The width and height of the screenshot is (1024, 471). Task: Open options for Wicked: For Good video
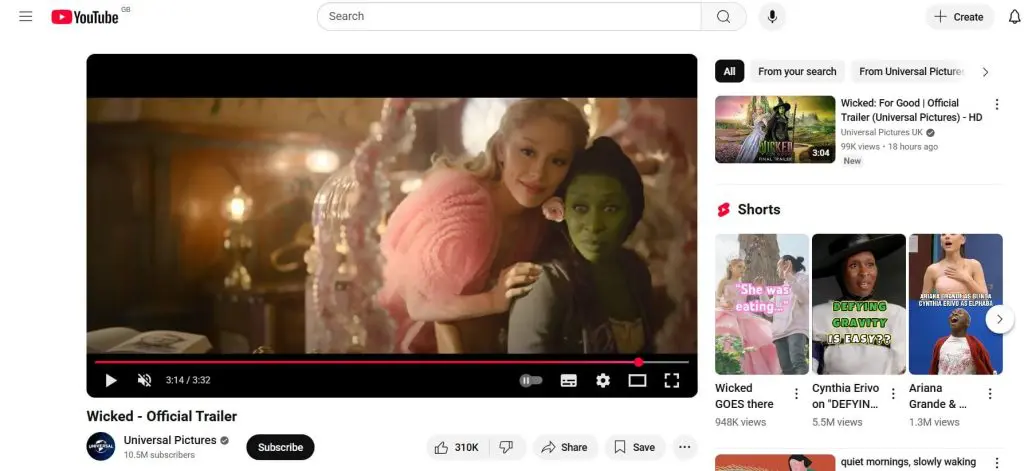tap(996, 104)
